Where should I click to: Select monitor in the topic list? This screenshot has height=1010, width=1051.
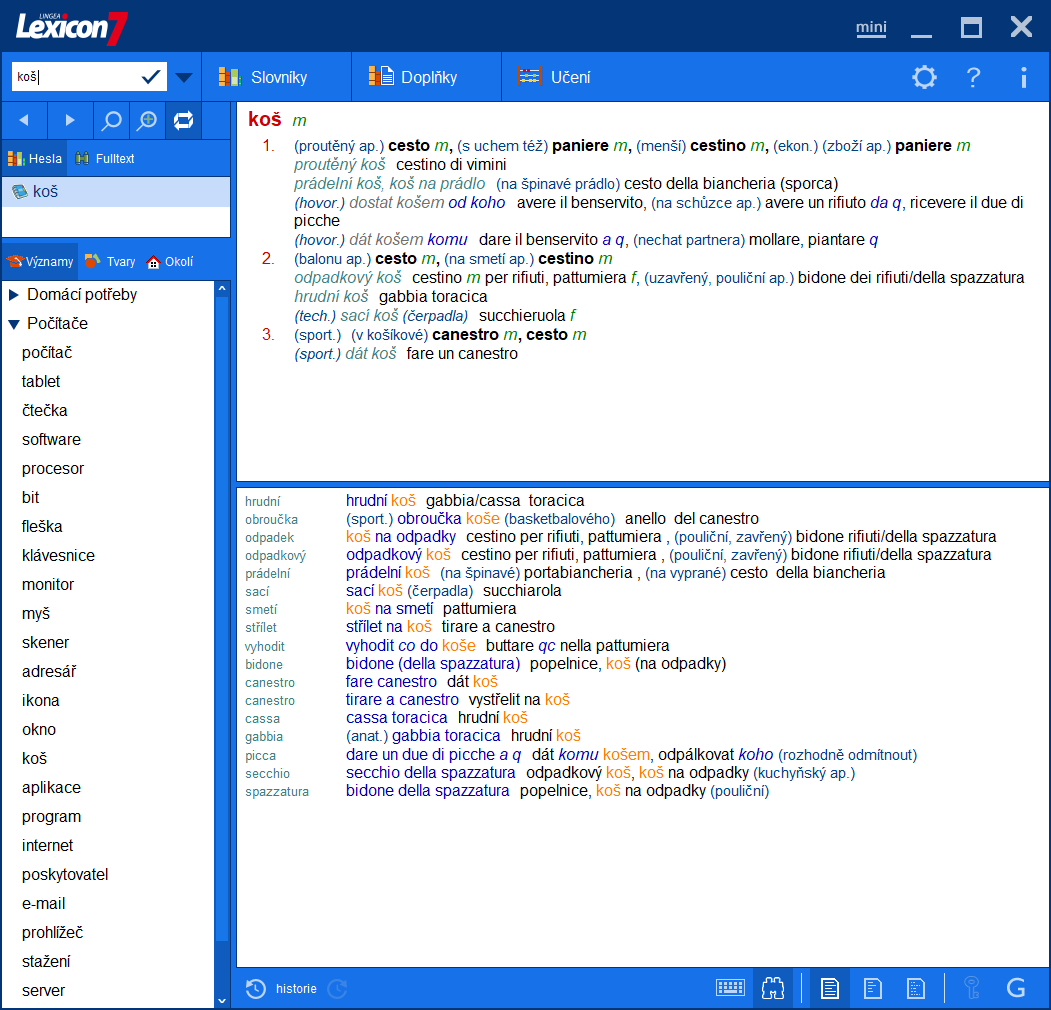pyautogui.click(x=48, y=584)
